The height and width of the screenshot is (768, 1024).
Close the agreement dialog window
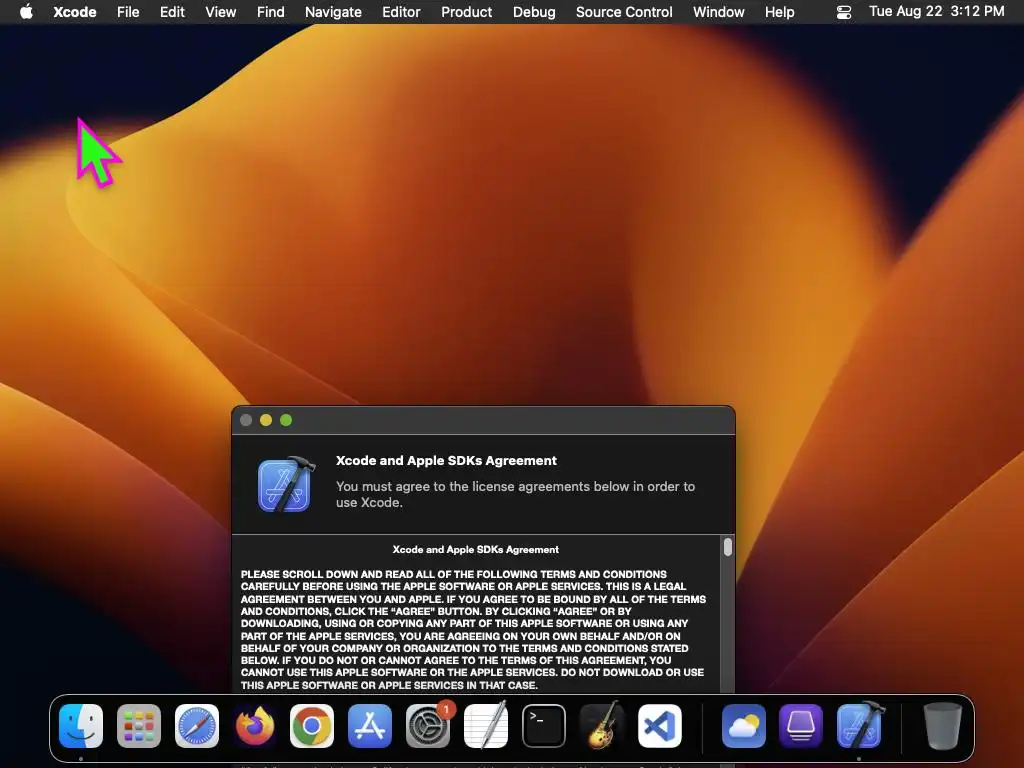246,420
